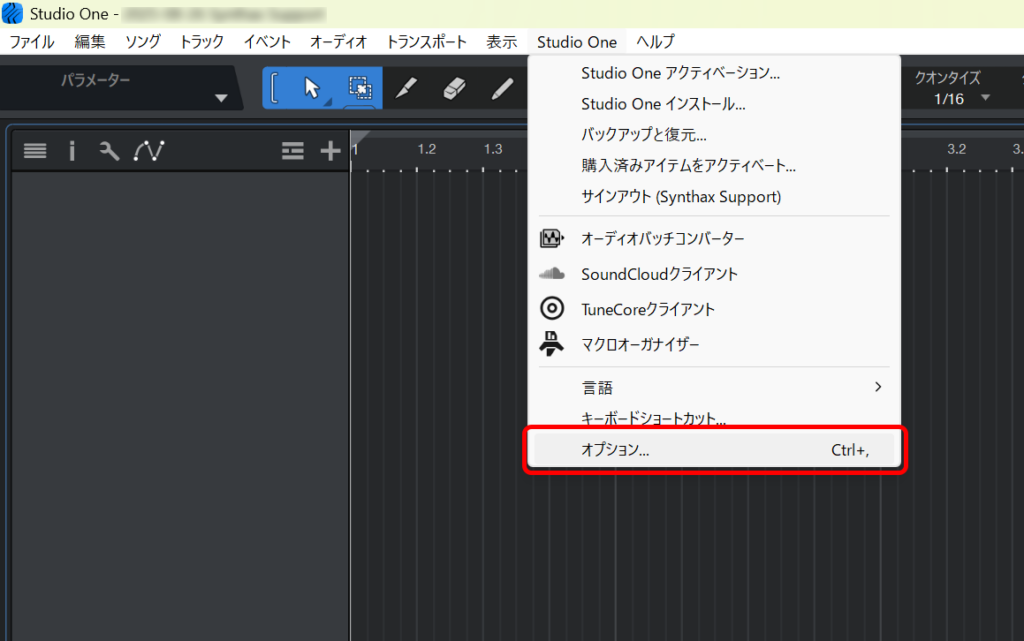Expand the パラメーター dropdown arrow
Screen dimensions: 1024x641
[x=221, y=98]
